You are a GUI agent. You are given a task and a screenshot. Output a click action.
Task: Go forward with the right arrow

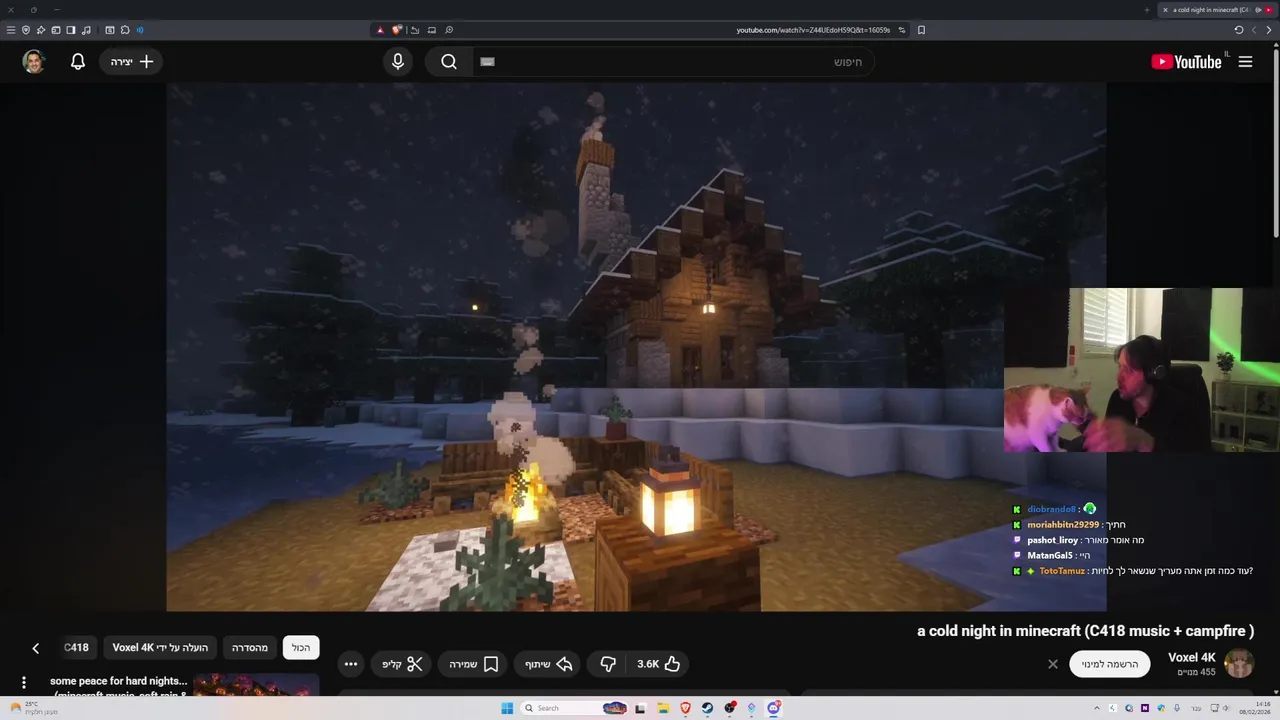1269,30
